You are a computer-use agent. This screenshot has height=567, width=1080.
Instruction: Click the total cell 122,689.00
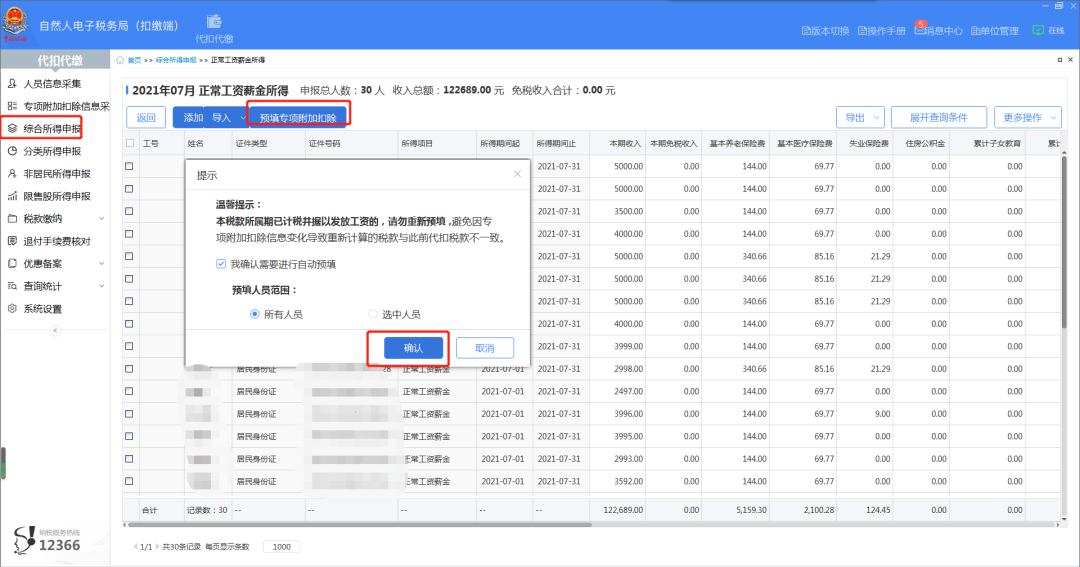pyautogui.click(x=617, y=510)
